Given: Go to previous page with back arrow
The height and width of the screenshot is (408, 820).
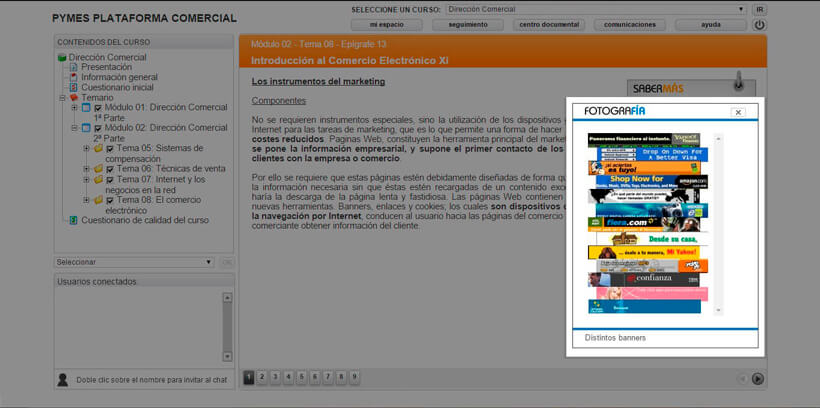Looking at the screenshot, I should point(742,379).
